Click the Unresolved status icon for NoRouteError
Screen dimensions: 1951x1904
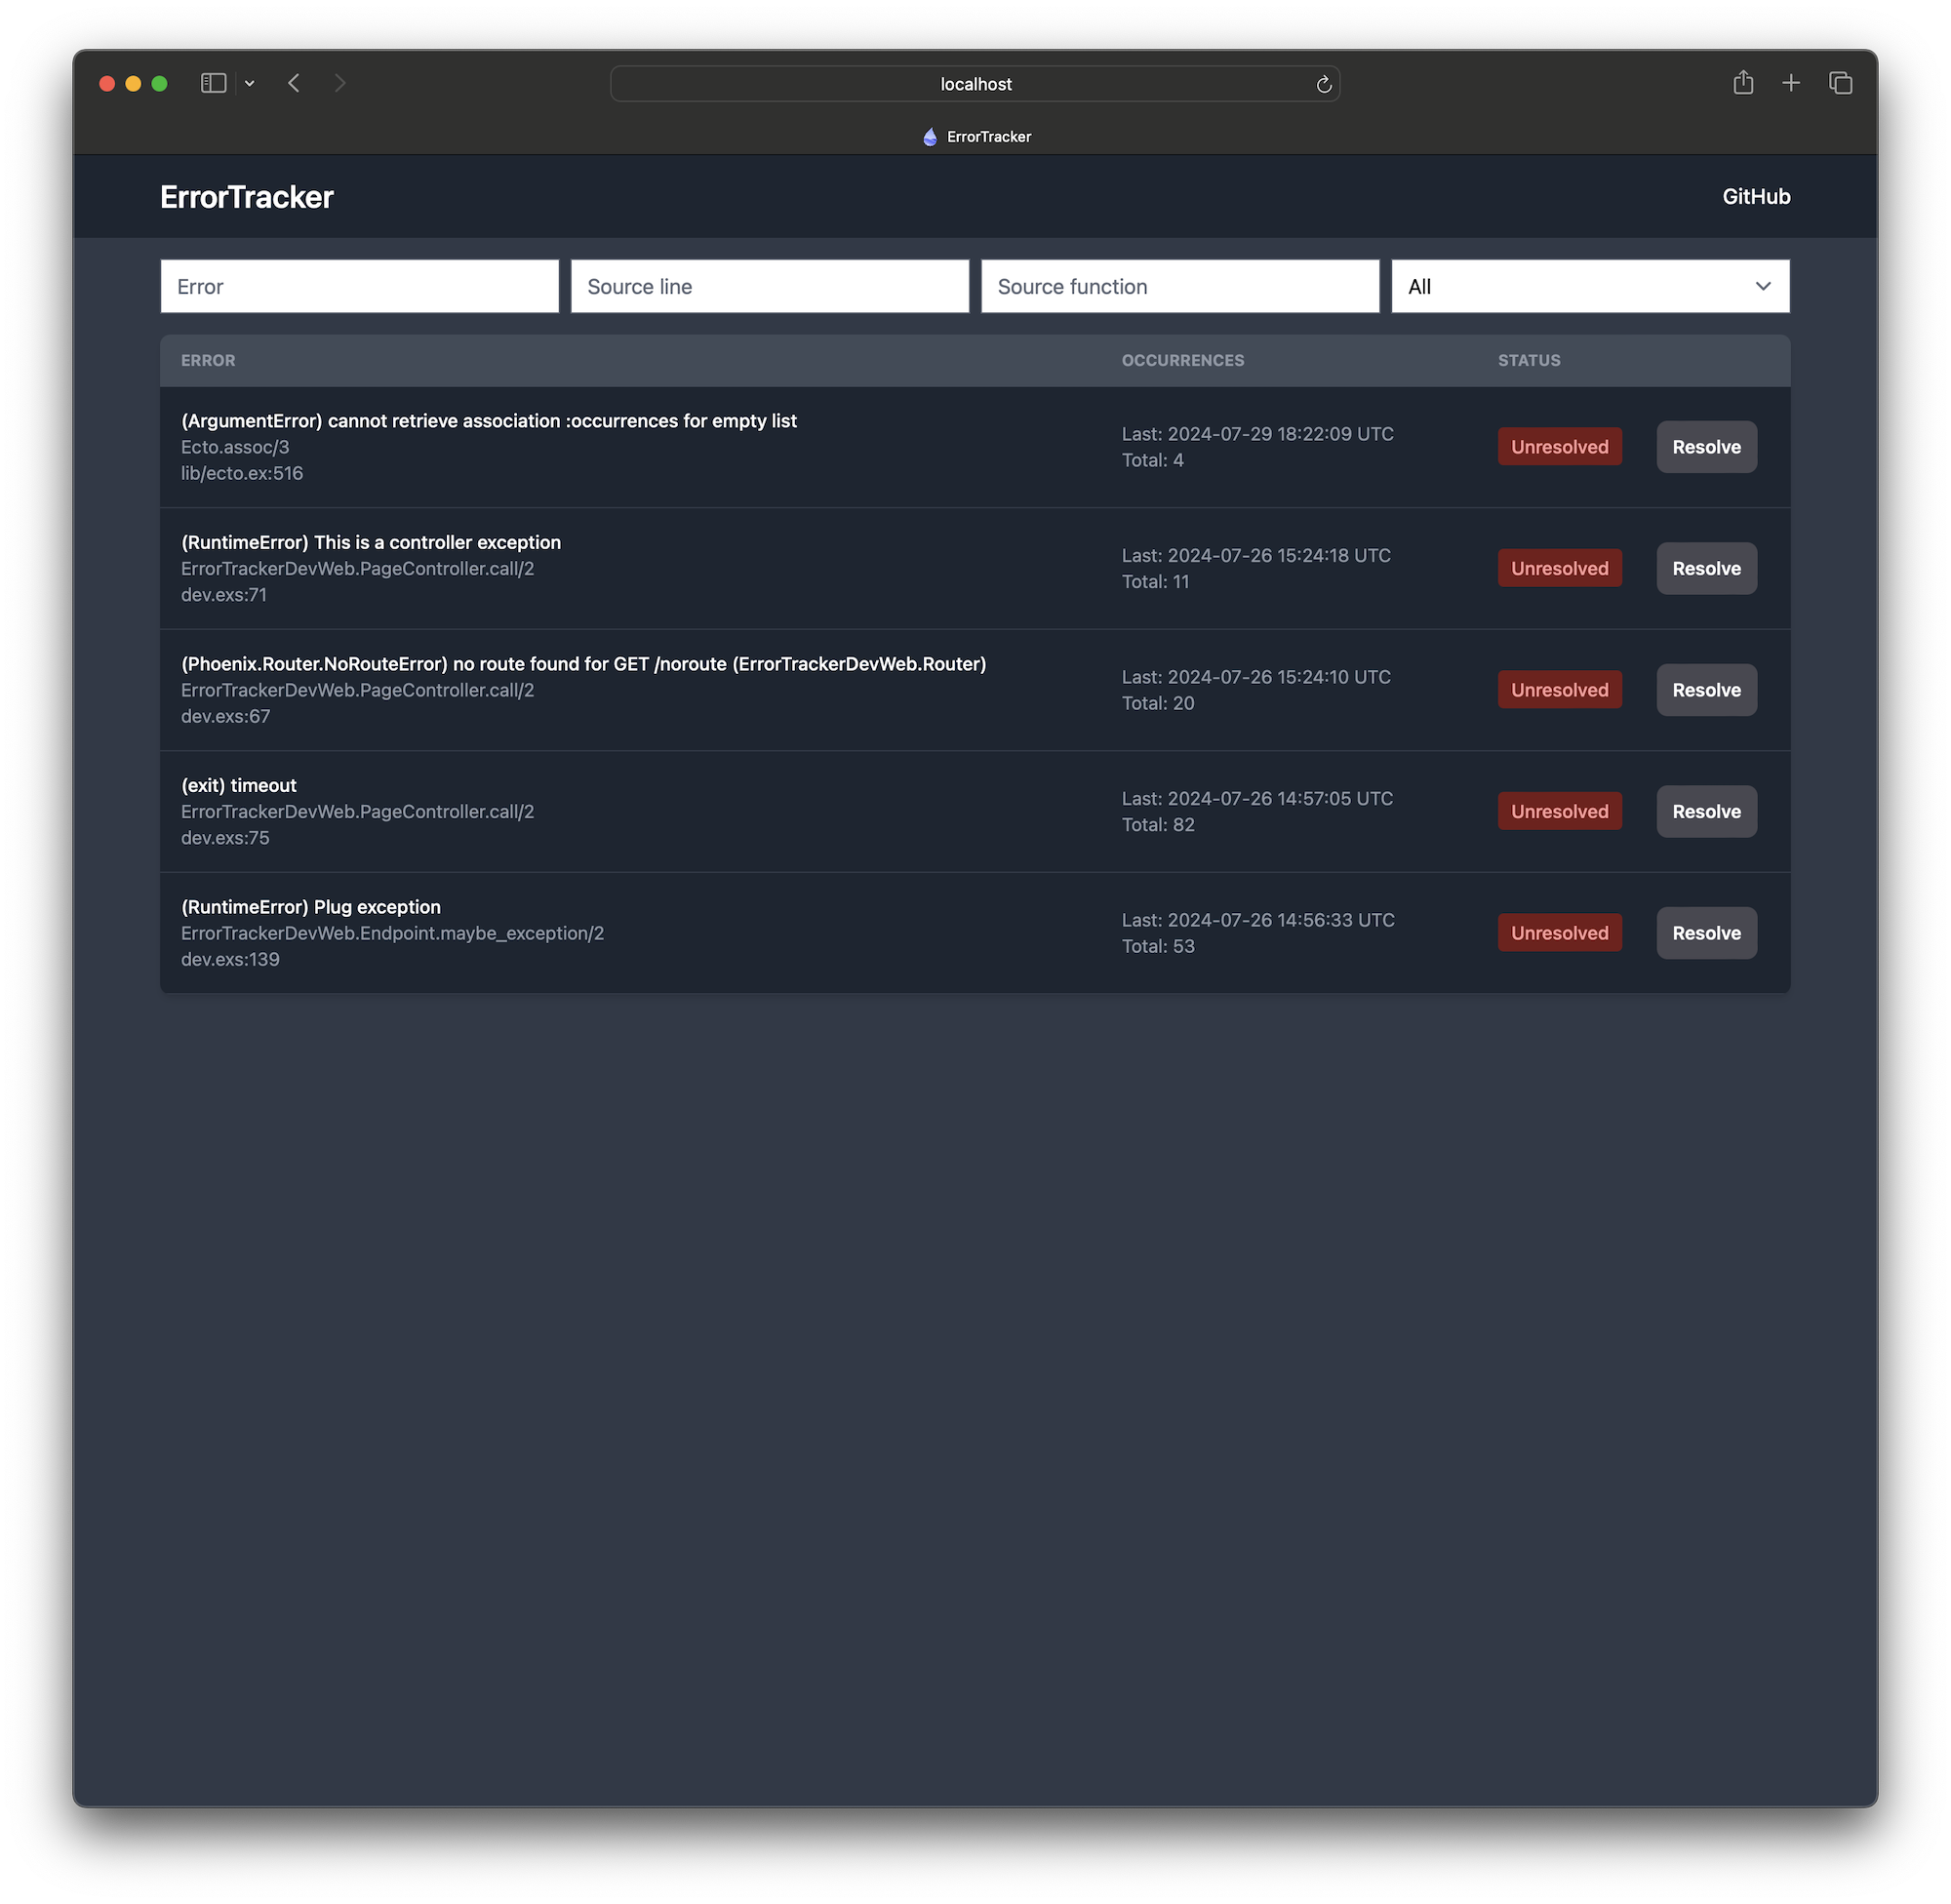coord(1559,689)
